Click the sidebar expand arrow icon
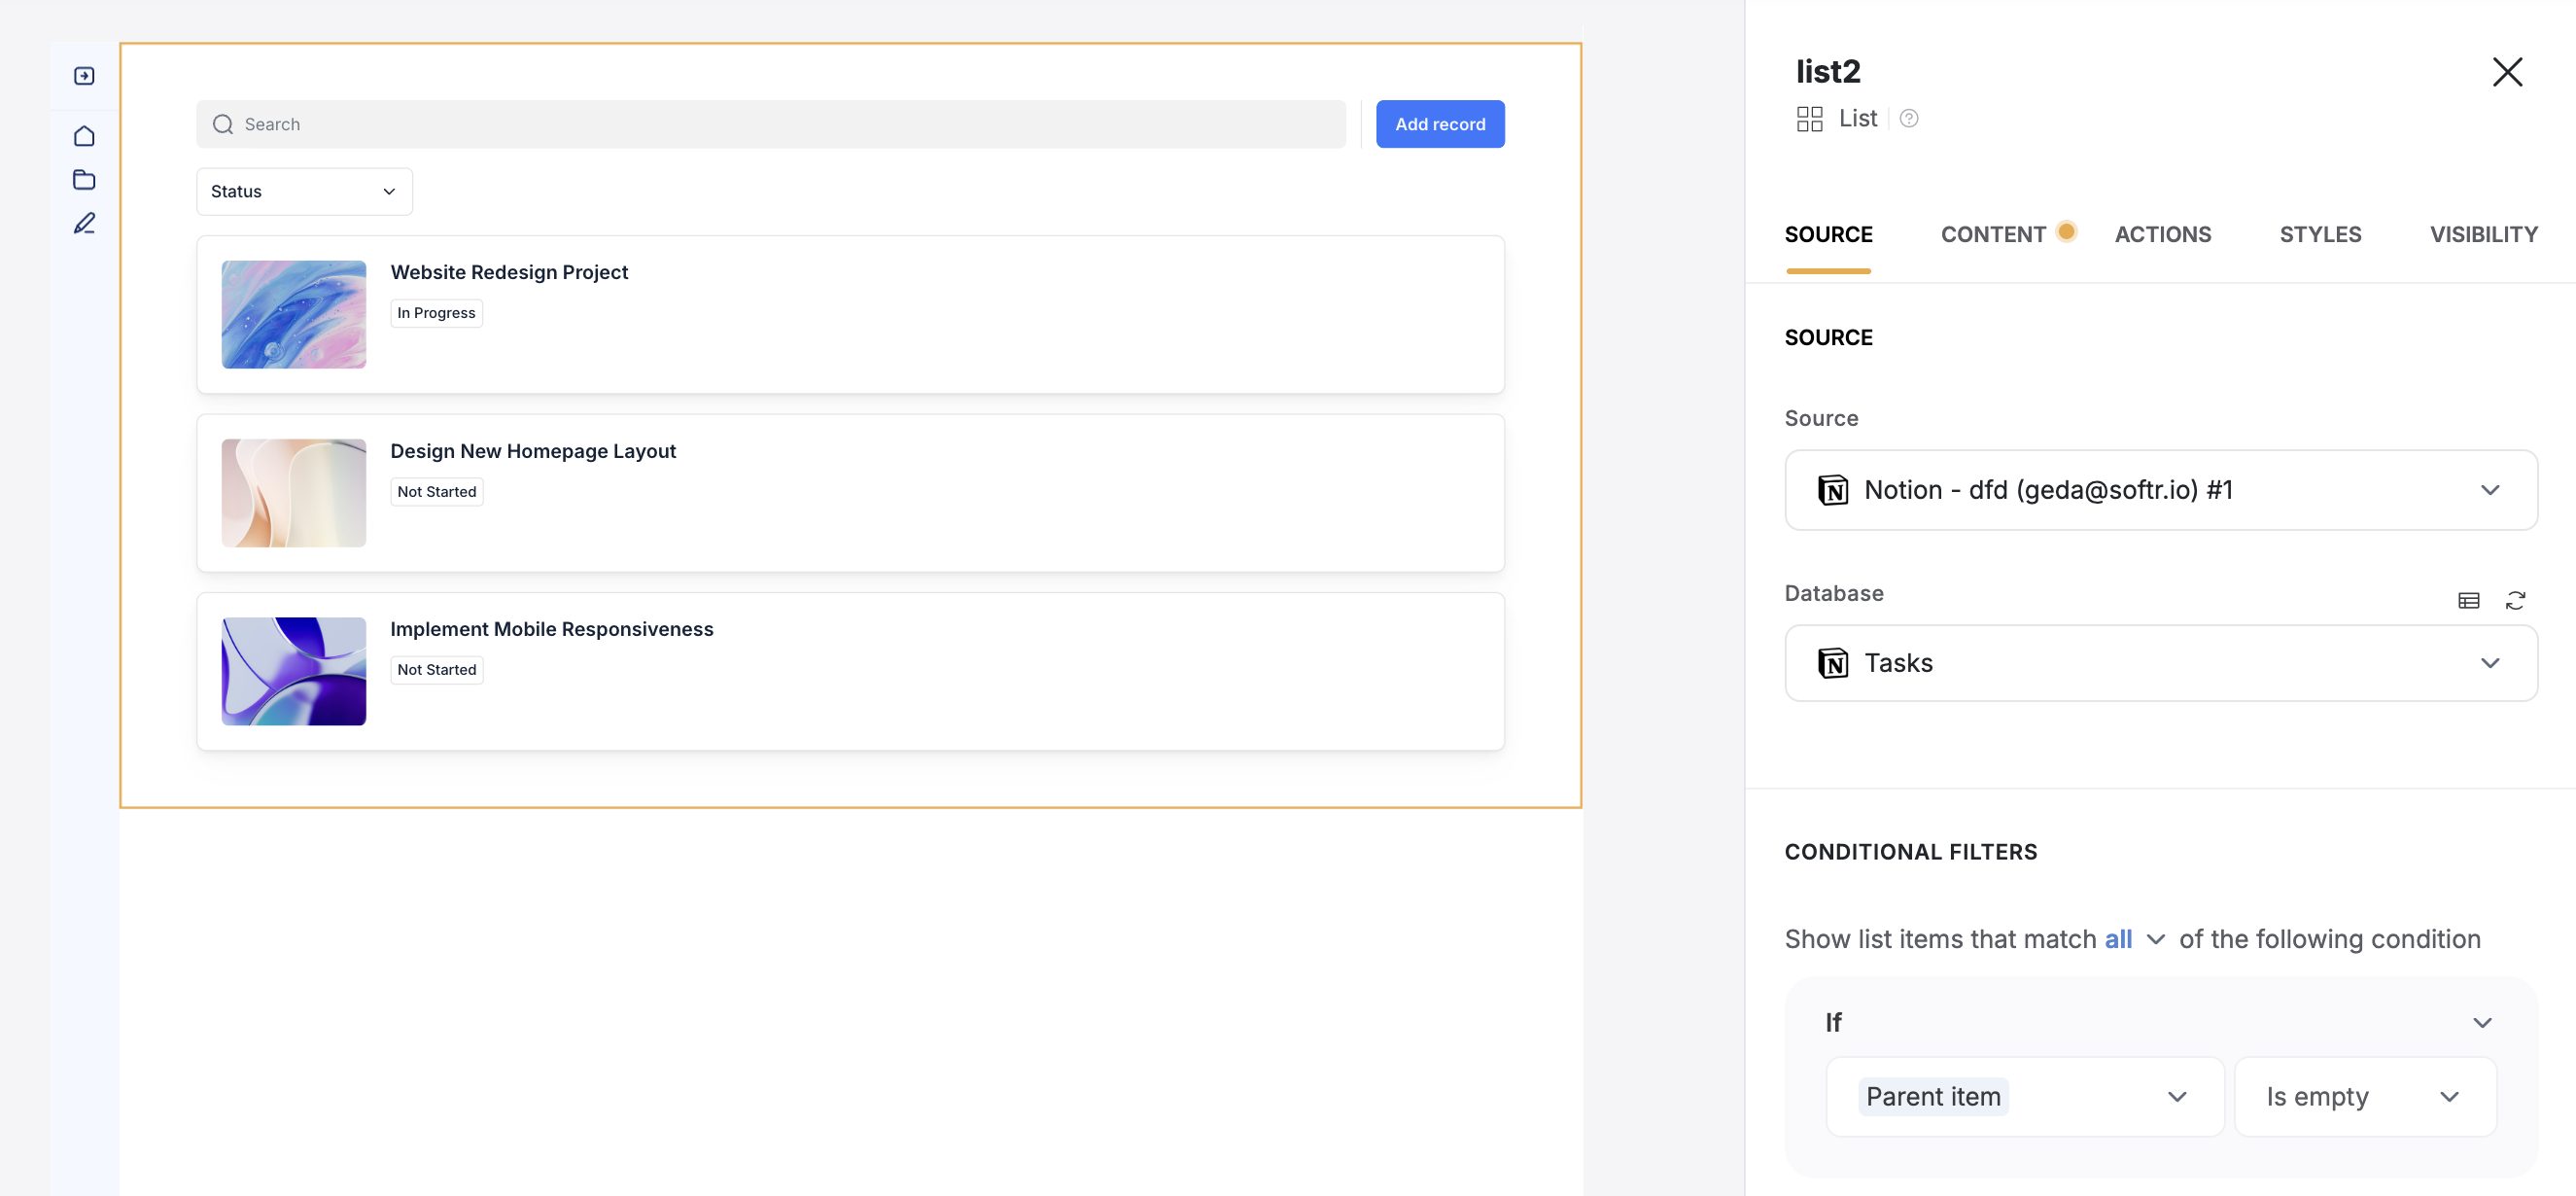This screenshot has height=1196, width=2576. tap(84, 76)
